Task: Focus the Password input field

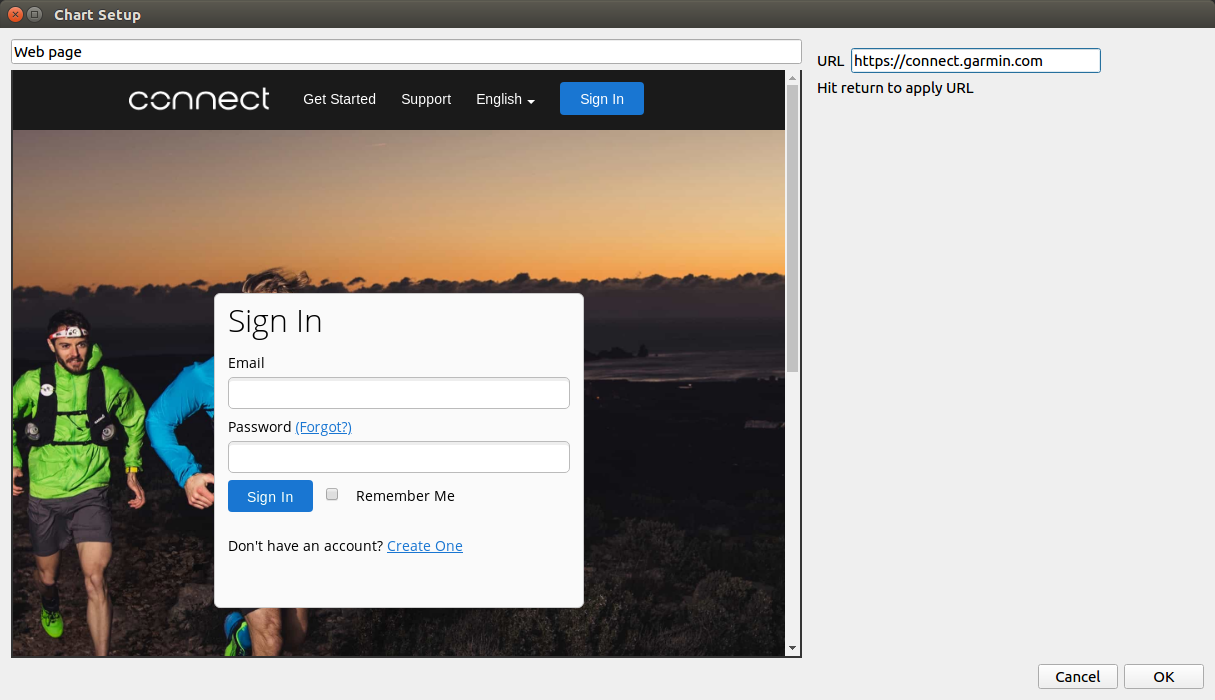Action: [x=398, y=457]
